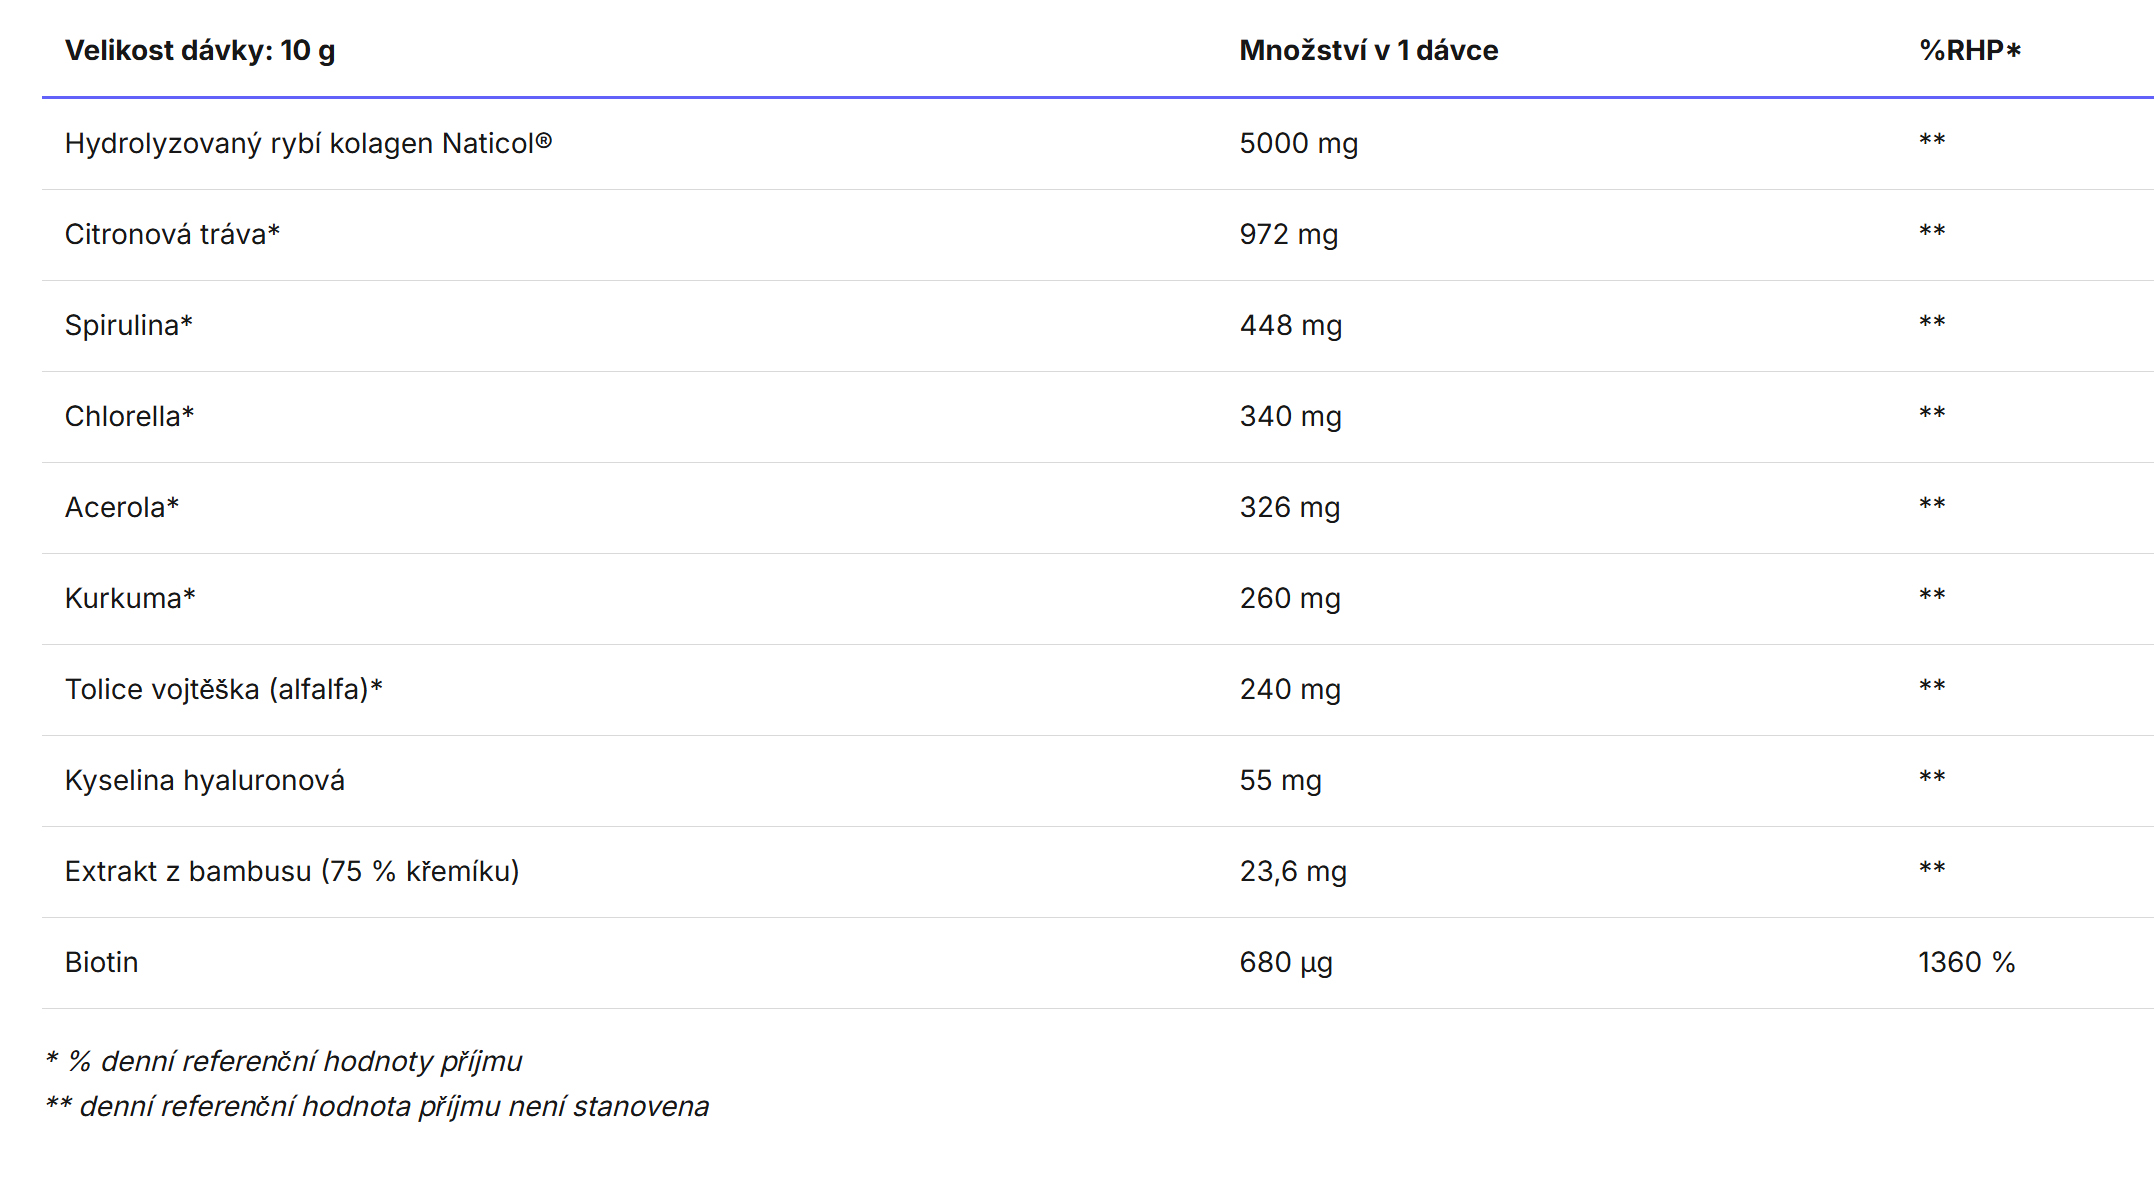Click the 5000 mg amount value

coord(1298,144)
